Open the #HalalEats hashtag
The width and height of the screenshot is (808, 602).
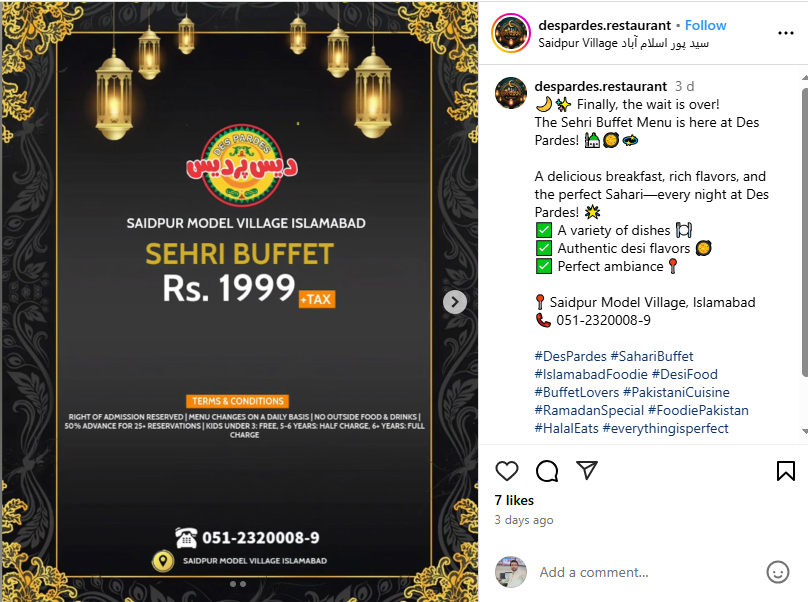(566, 428)
